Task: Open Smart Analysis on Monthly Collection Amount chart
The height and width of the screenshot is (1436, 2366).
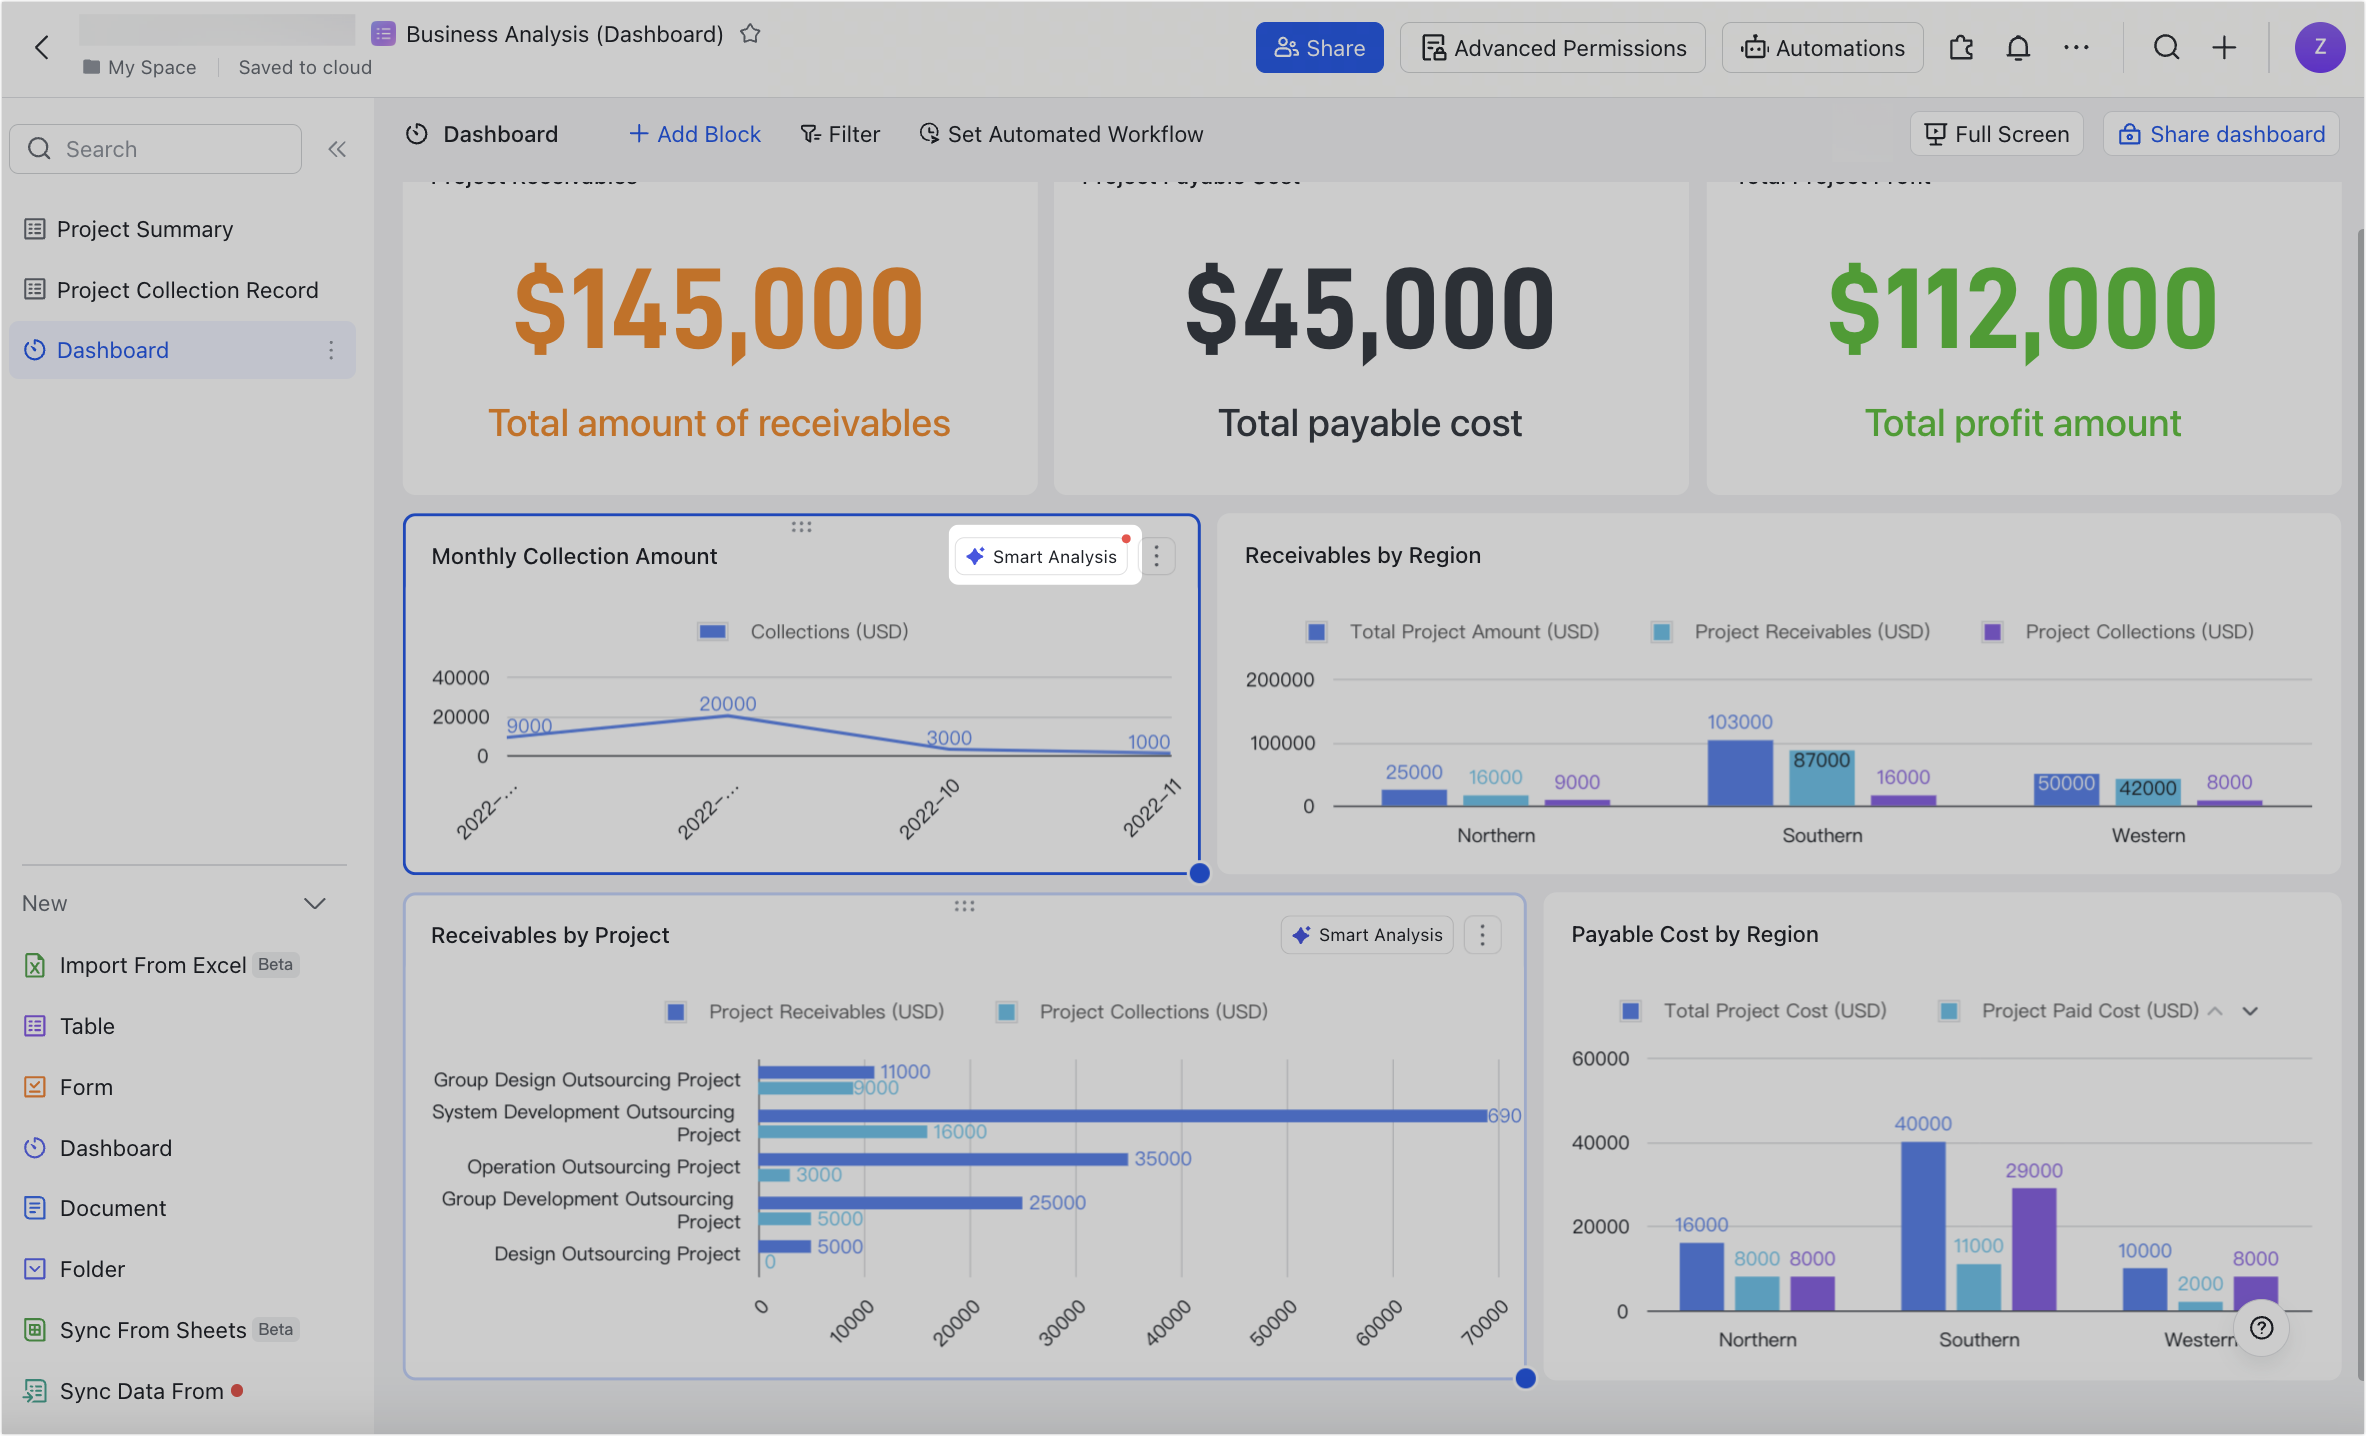Action: click(x=1044, y=556)
